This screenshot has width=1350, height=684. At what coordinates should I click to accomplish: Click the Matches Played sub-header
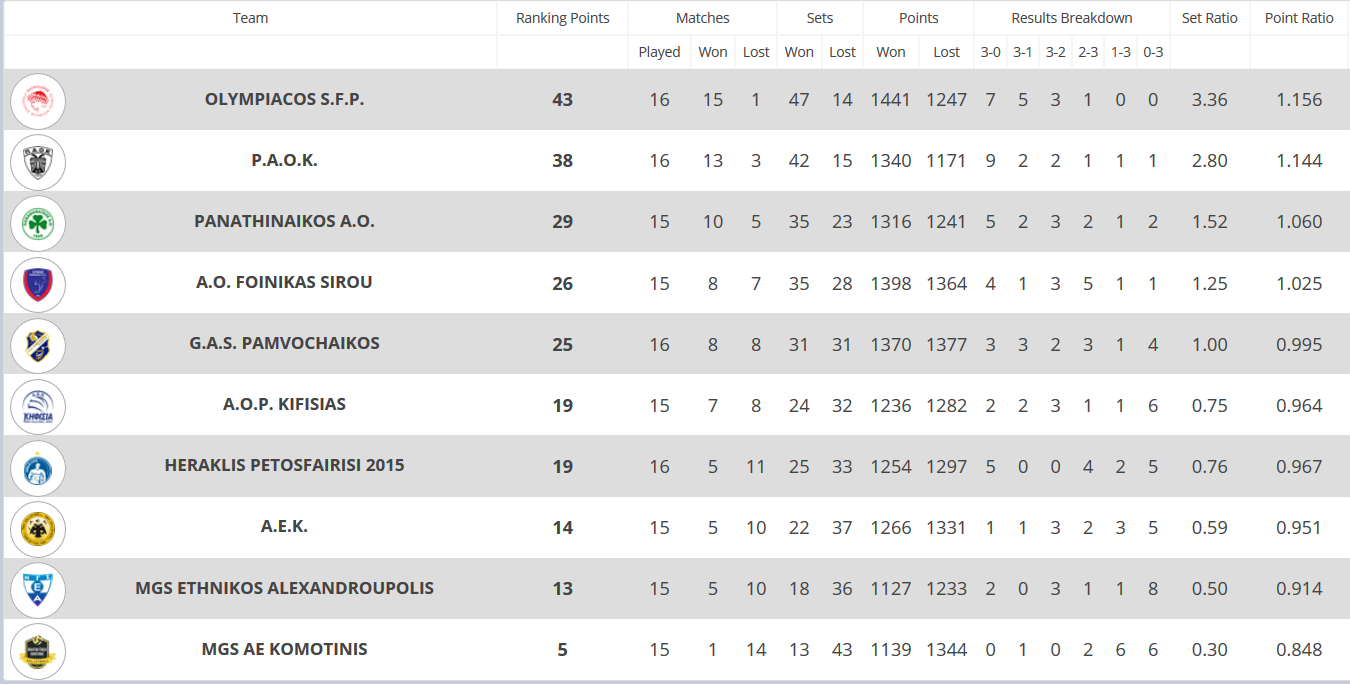point(659,52)
